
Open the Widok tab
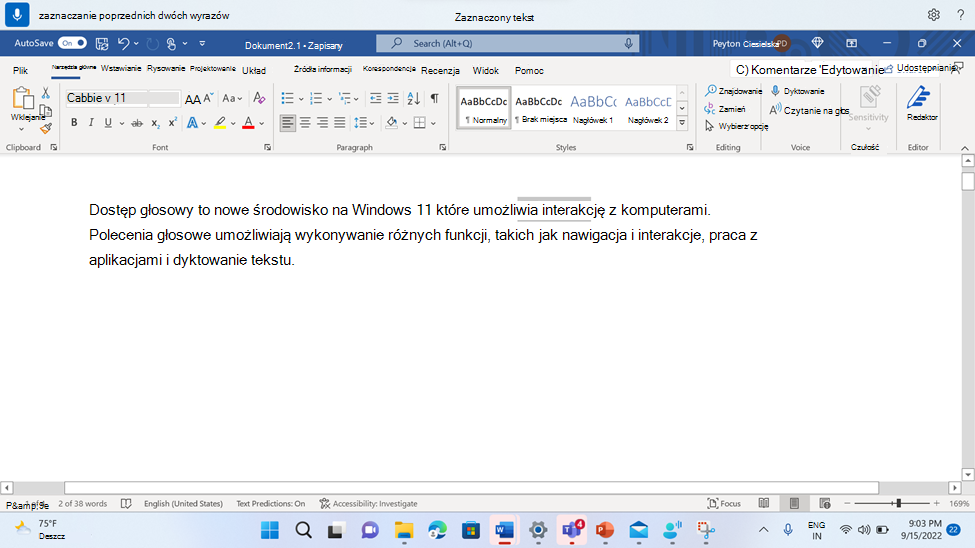click(x=486, y=70)
